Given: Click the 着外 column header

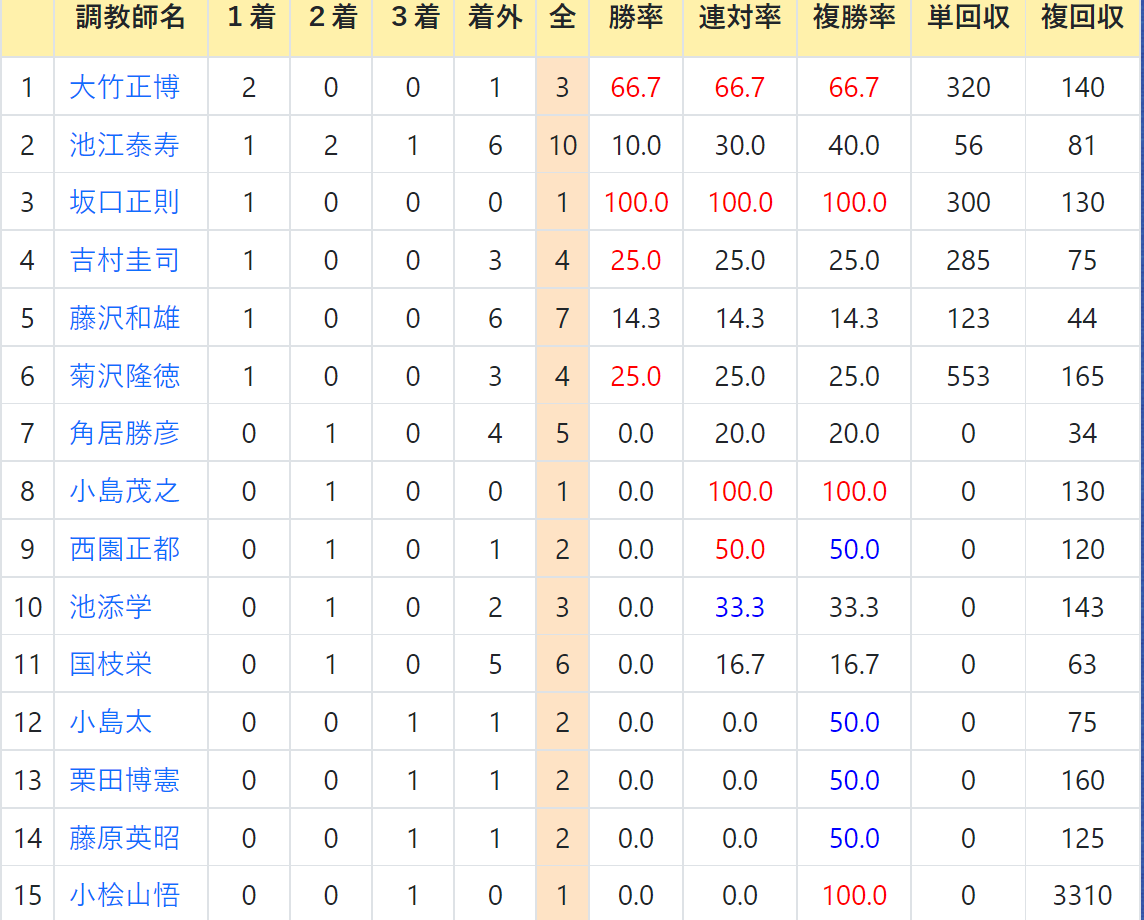Looking at the screenshot, I should click(495, 18).
